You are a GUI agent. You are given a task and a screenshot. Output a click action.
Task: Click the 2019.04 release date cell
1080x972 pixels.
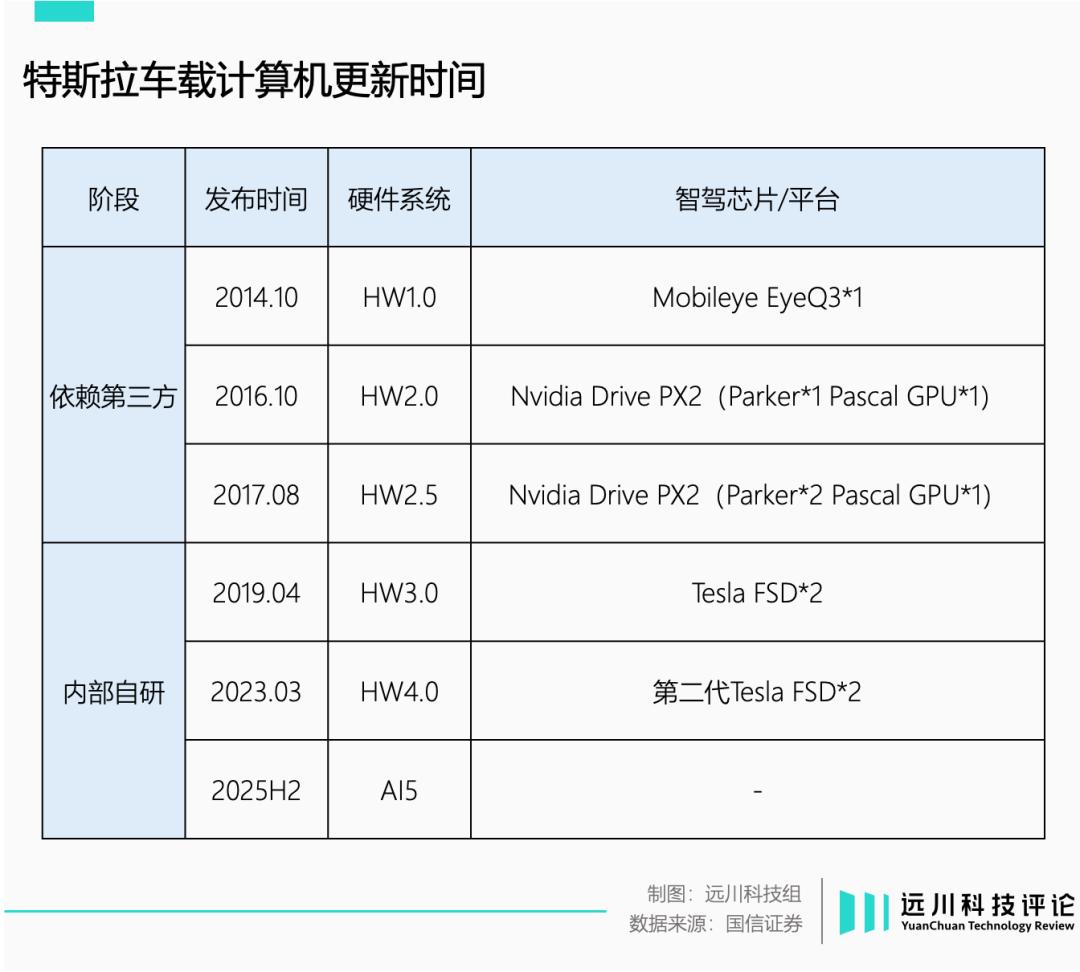[256, 592]
